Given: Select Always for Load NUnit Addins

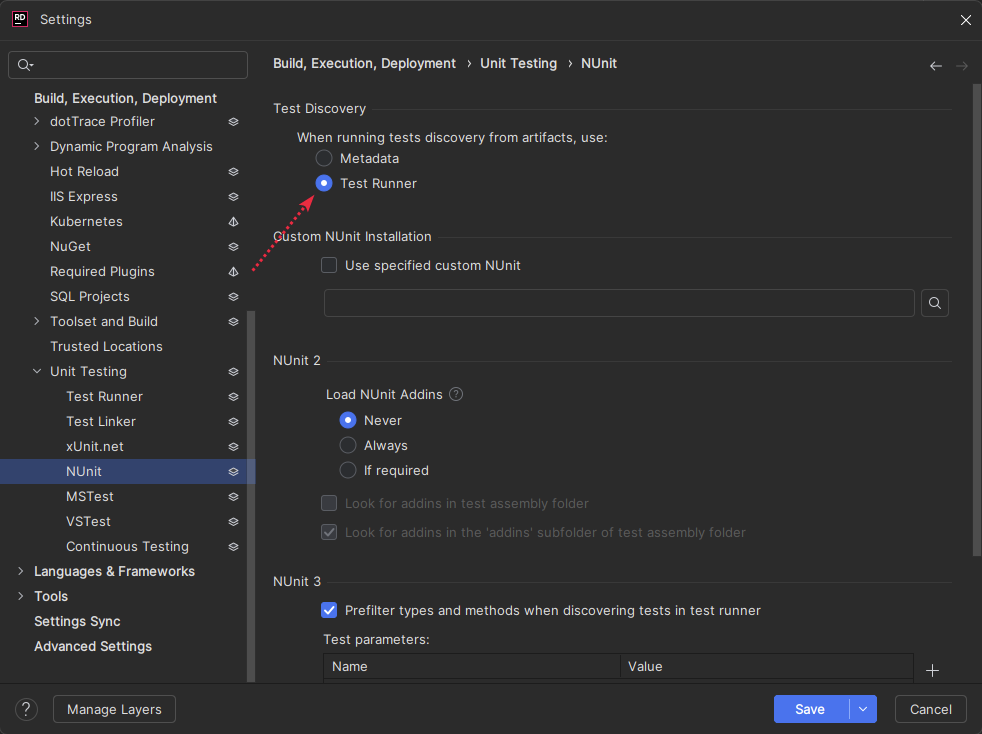Looking at the screenshot, I should pyautogui.click(x=348, y=445).
